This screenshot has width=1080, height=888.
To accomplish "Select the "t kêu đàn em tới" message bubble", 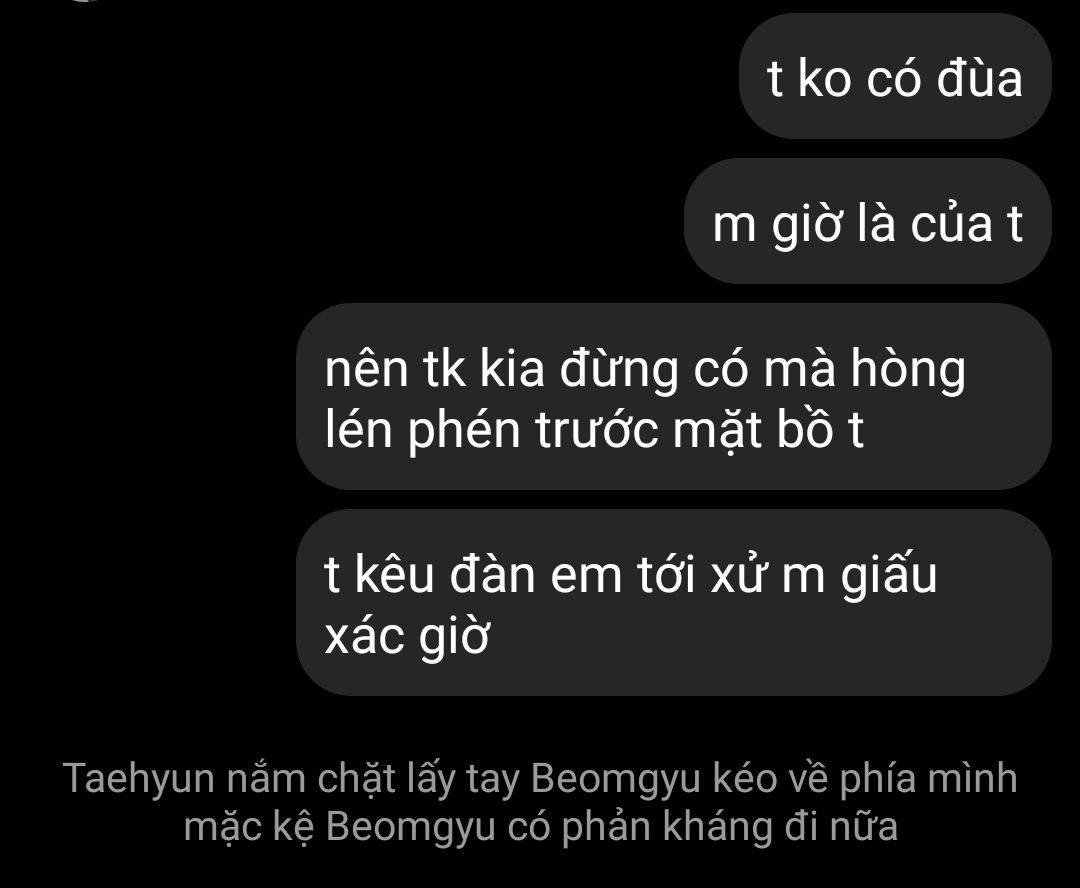I will [674, 603].
